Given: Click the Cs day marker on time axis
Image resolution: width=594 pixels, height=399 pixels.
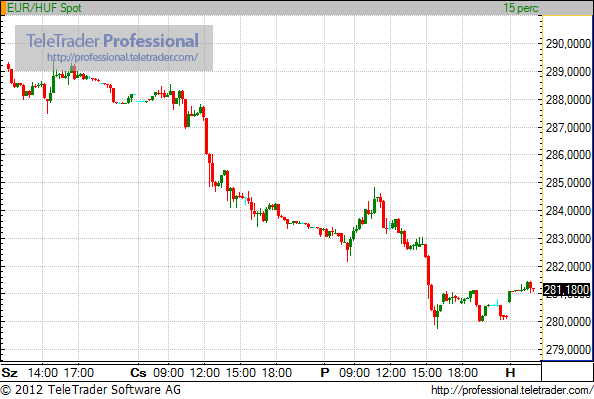Looking at the screenshot, I should [138, 373].
